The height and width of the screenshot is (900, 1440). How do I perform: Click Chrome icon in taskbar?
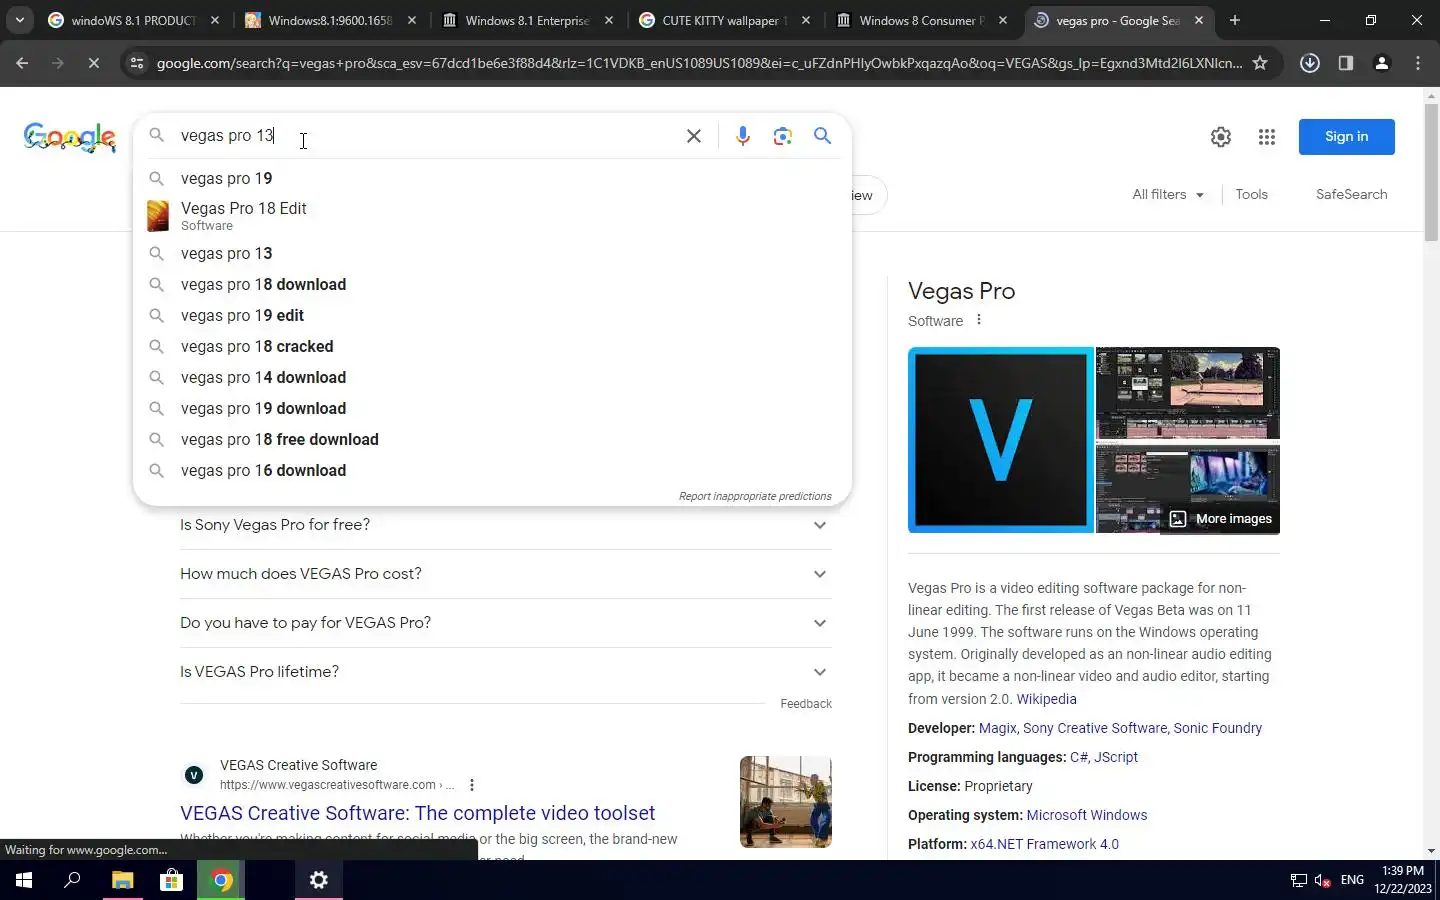click(222, 880)
